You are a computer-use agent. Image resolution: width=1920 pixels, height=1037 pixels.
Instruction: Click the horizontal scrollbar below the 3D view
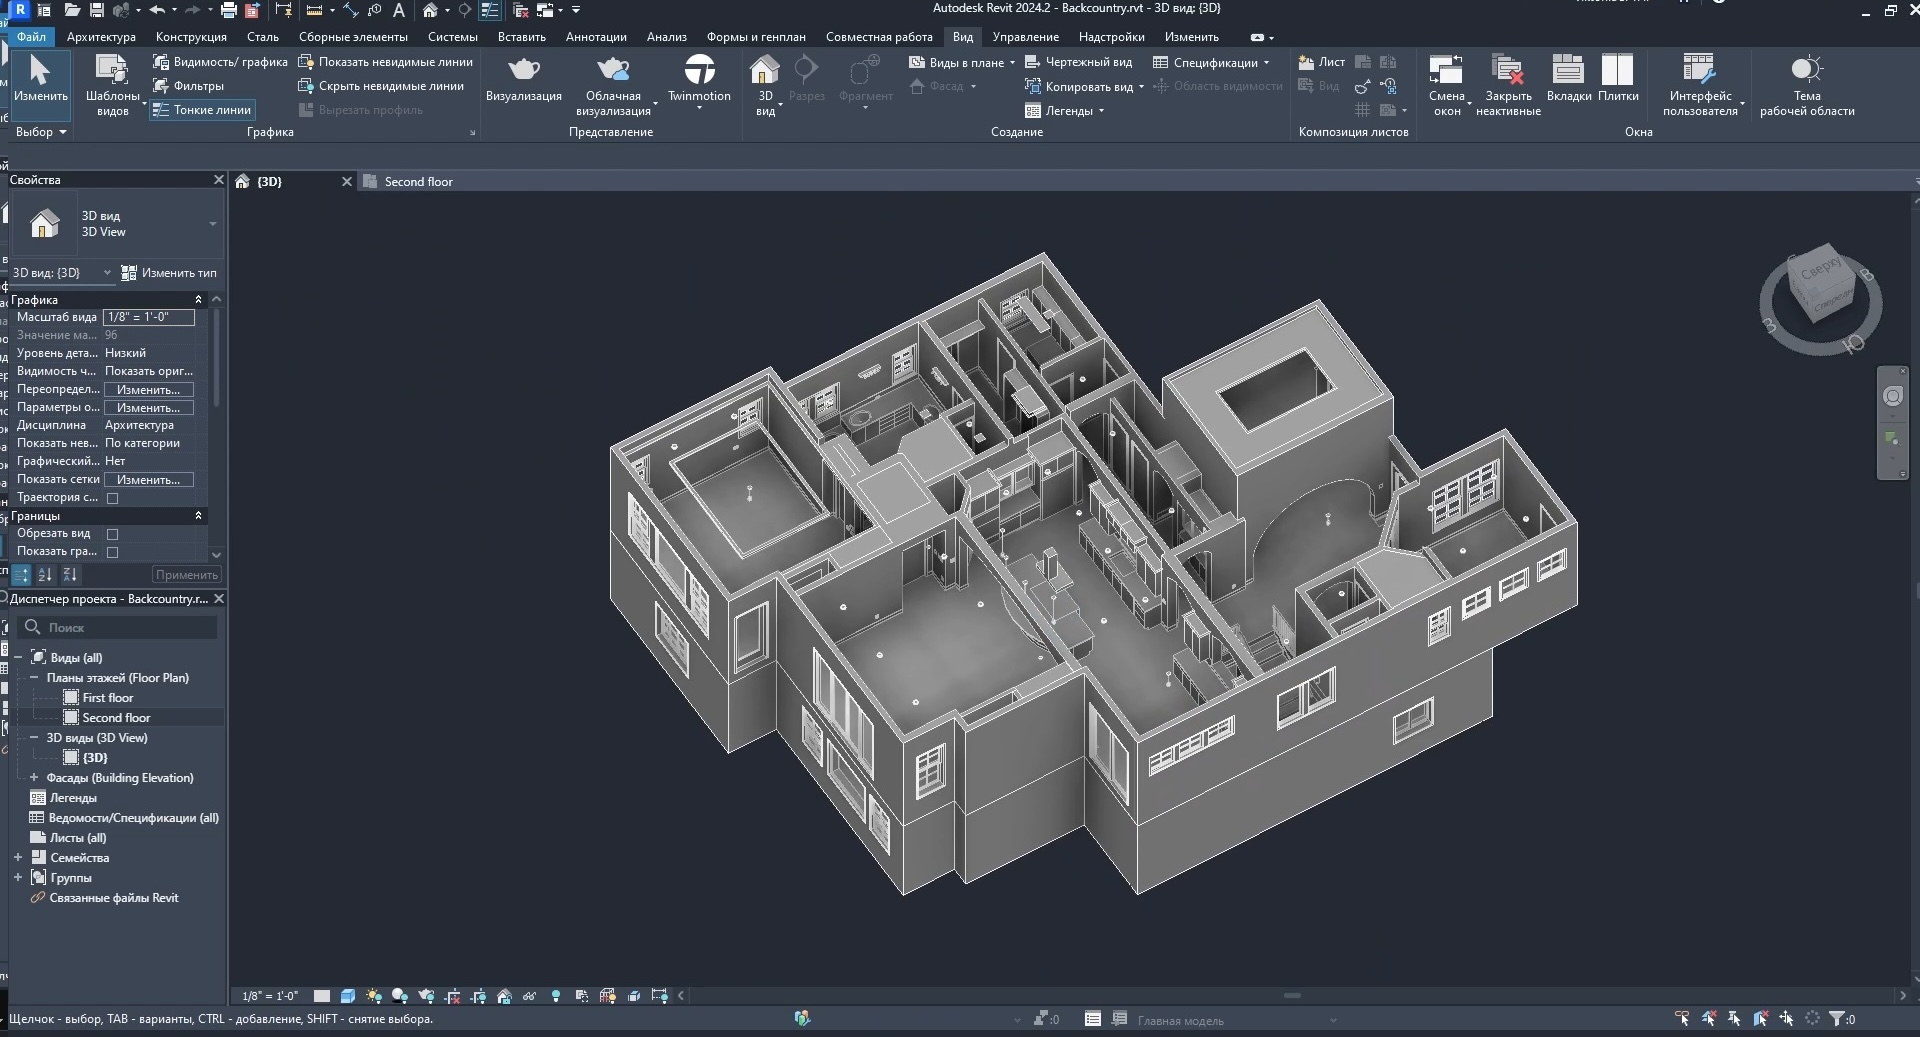point(1291,996)
